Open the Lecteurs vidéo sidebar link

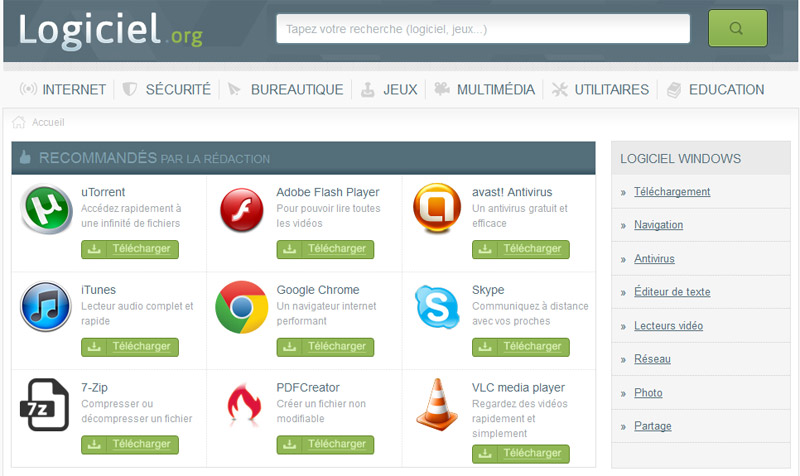pyautogui.click(x=668, y=325)
